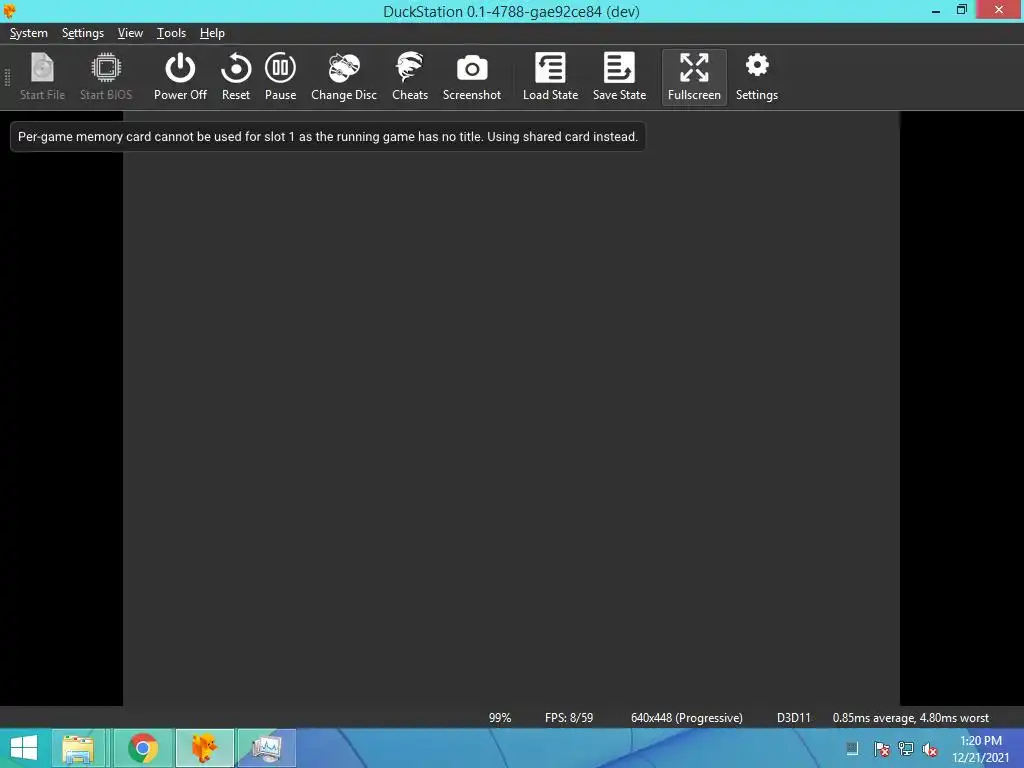Open the monitor app in taskbar
The width and height of the screenshot is (1024, 768).
[266, 748]
